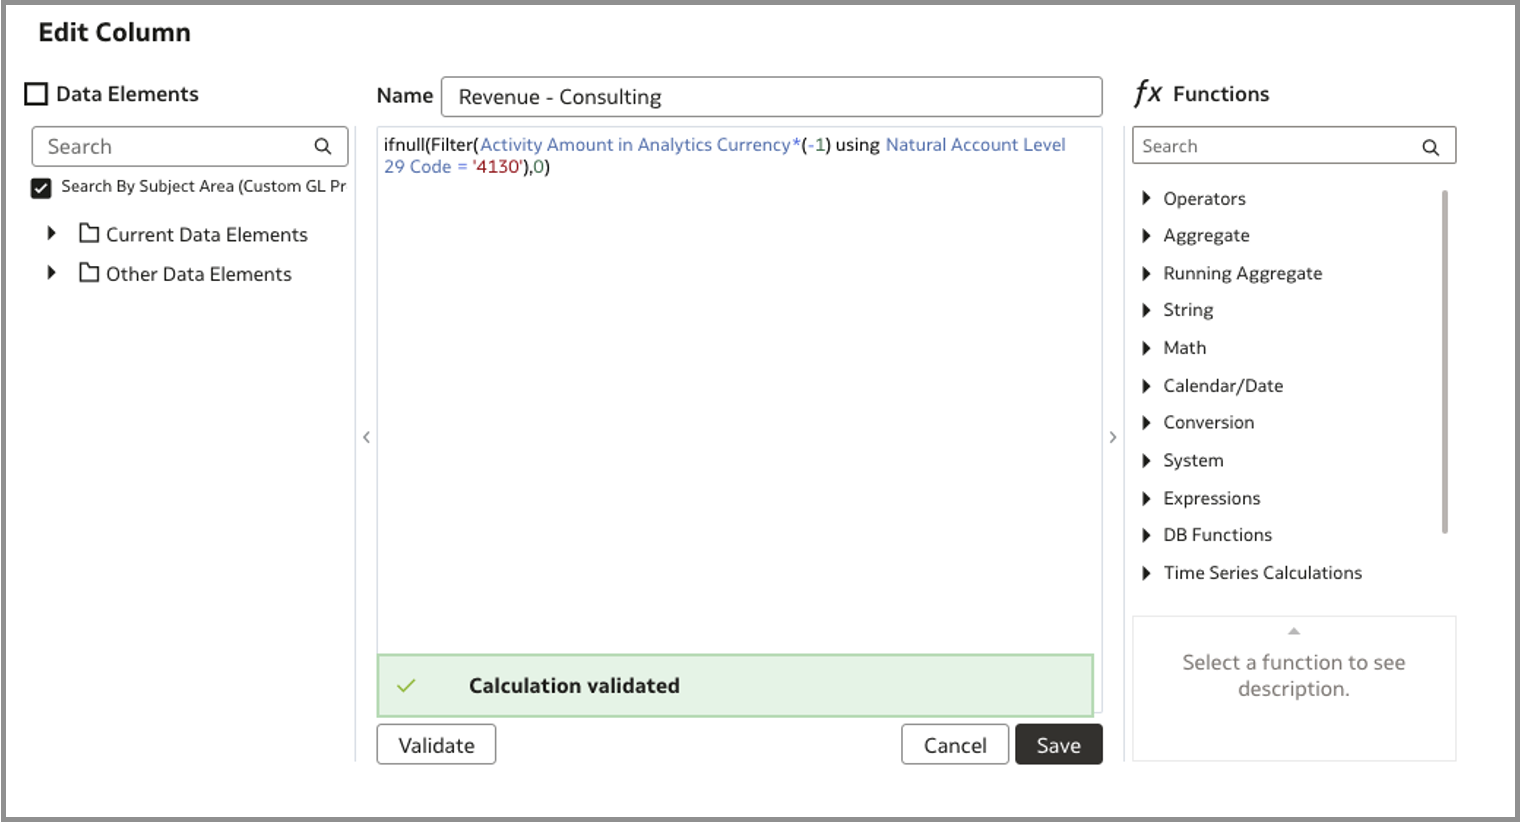
Task: Click the Functions list scrollbar
Action: pyautogui.click(x=1444, y=360)
